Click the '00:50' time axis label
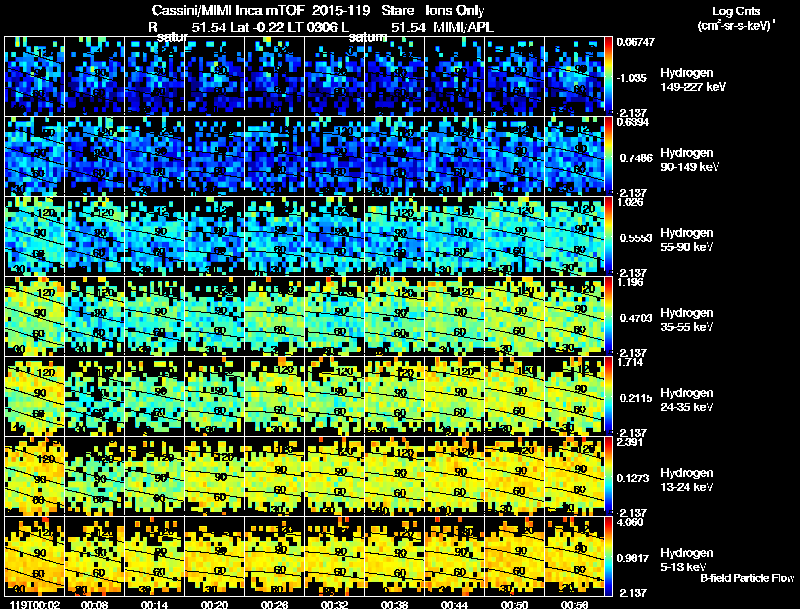The height and width of the screenshot is (609, 800). 514,604
